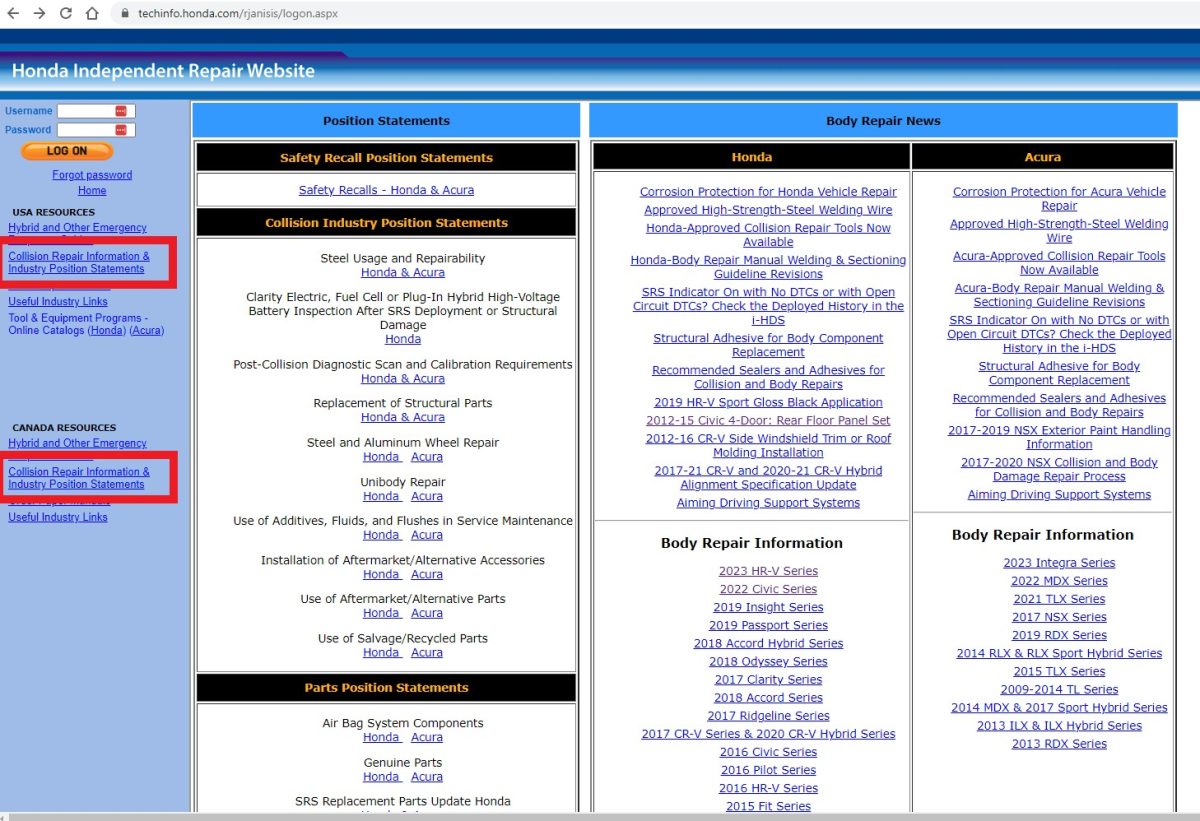Open Safety Recalls - Honda & Acura
Screen dimensions: 1200x821
386,190
